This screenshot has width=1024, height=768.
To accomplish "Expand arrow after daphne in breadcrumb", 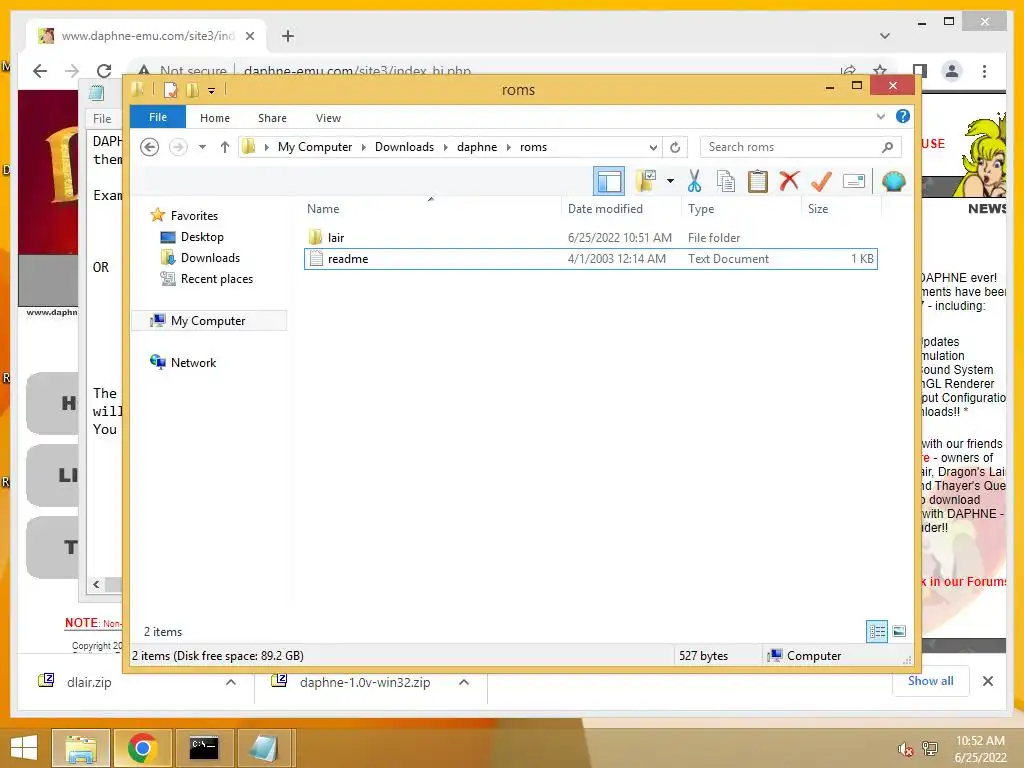I will 509,148.
